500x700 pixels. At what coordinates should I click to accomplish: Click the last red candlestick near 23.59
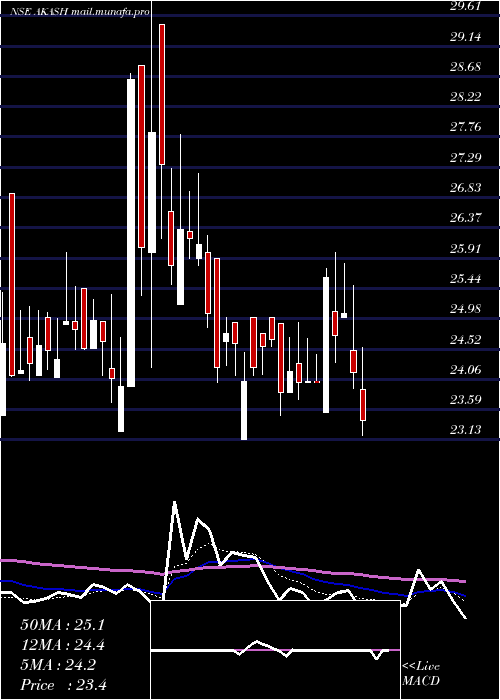pyautogui.click(x=363, y=404)
